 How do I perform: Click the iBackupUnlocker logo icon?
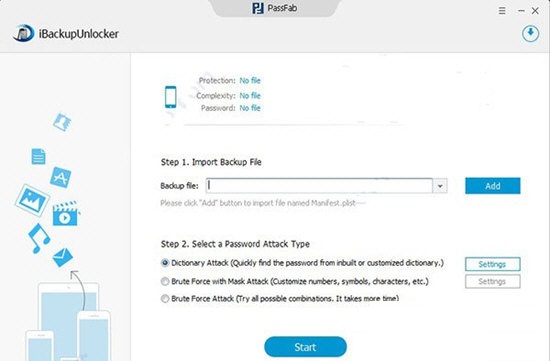(x=24, y=33)
